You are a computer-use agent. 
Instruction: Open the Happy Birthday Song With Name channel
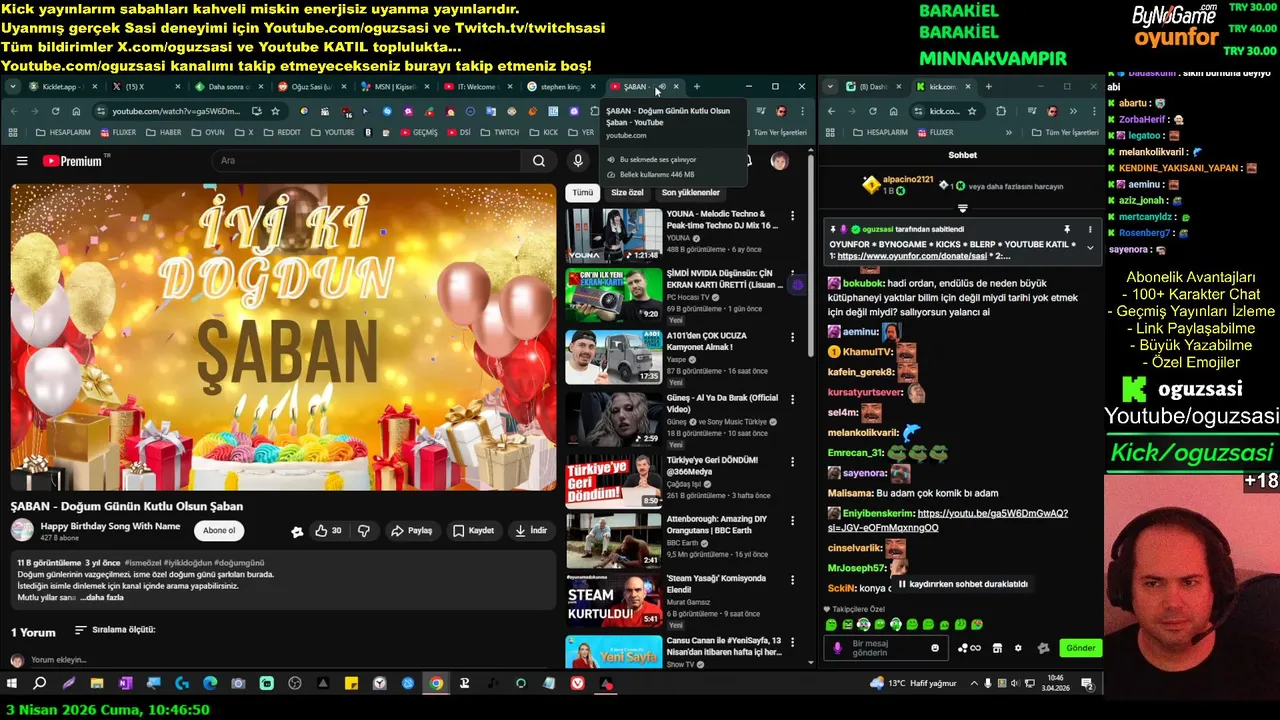110,526
